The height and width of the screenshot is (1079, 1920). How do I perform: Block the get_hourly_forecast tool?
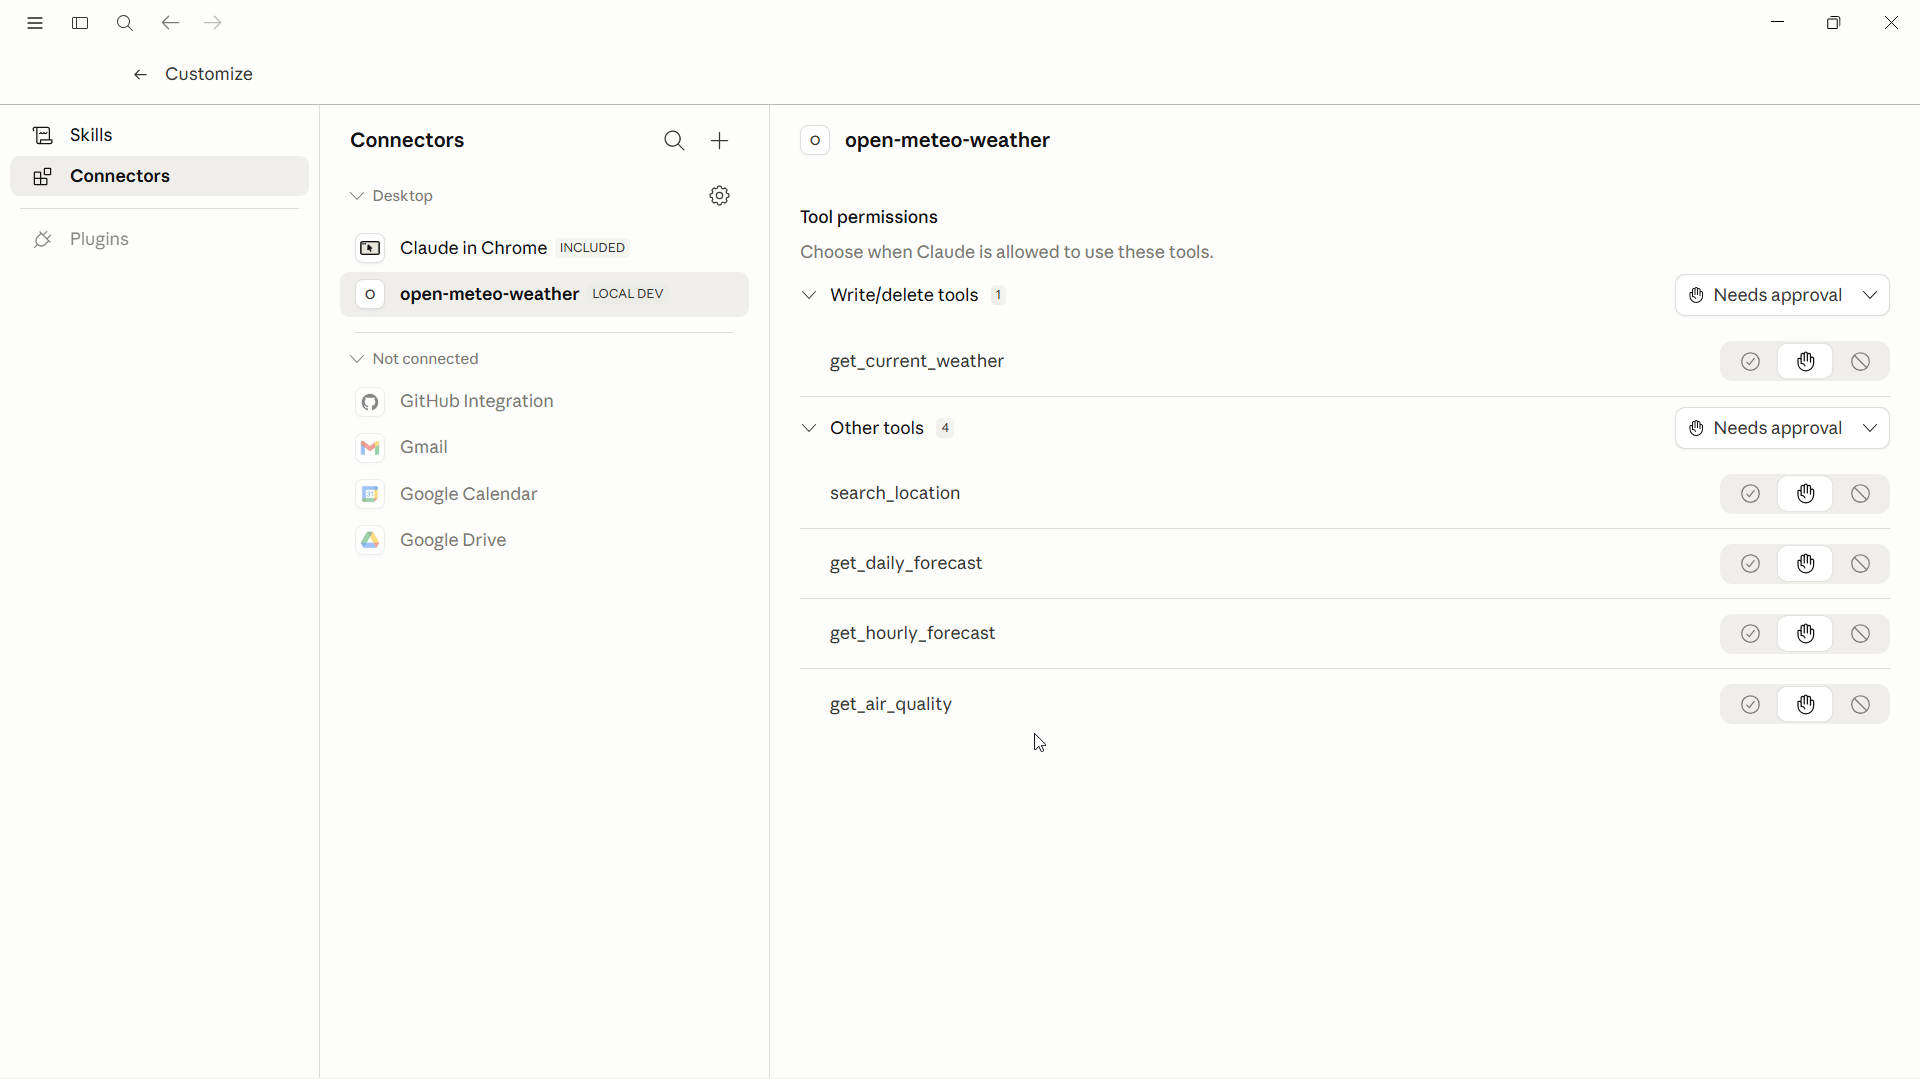point(1860,634)
